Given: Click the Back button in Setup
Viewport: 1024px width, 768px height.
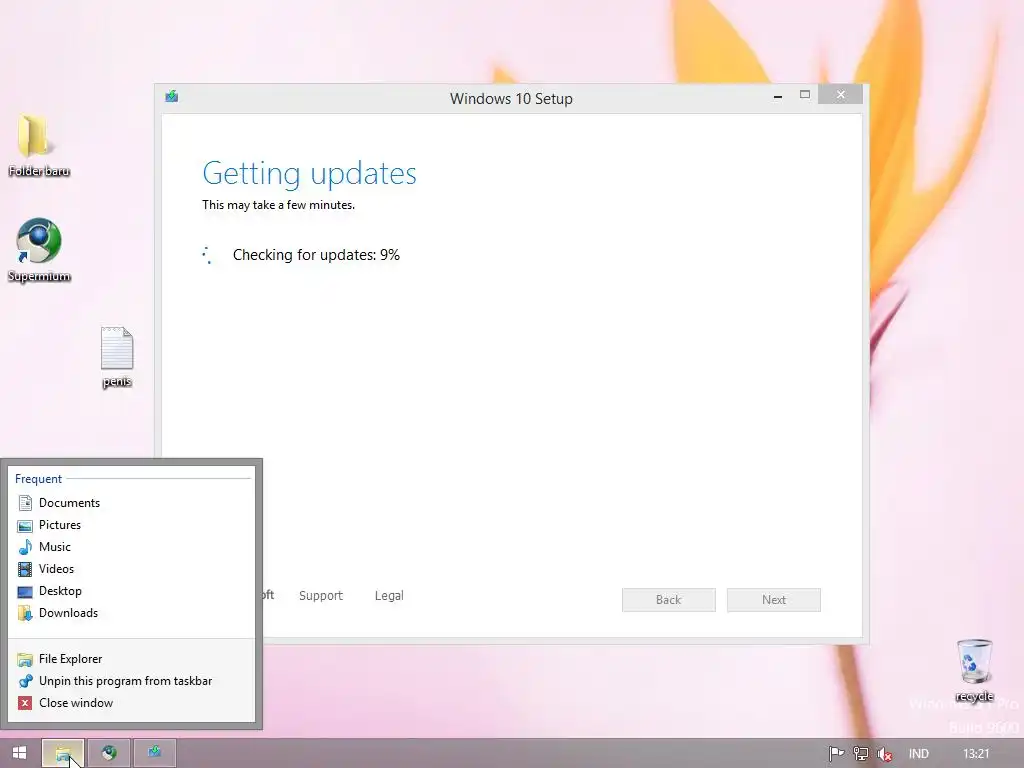Looking at the screenshot, I should coord(669,600).
